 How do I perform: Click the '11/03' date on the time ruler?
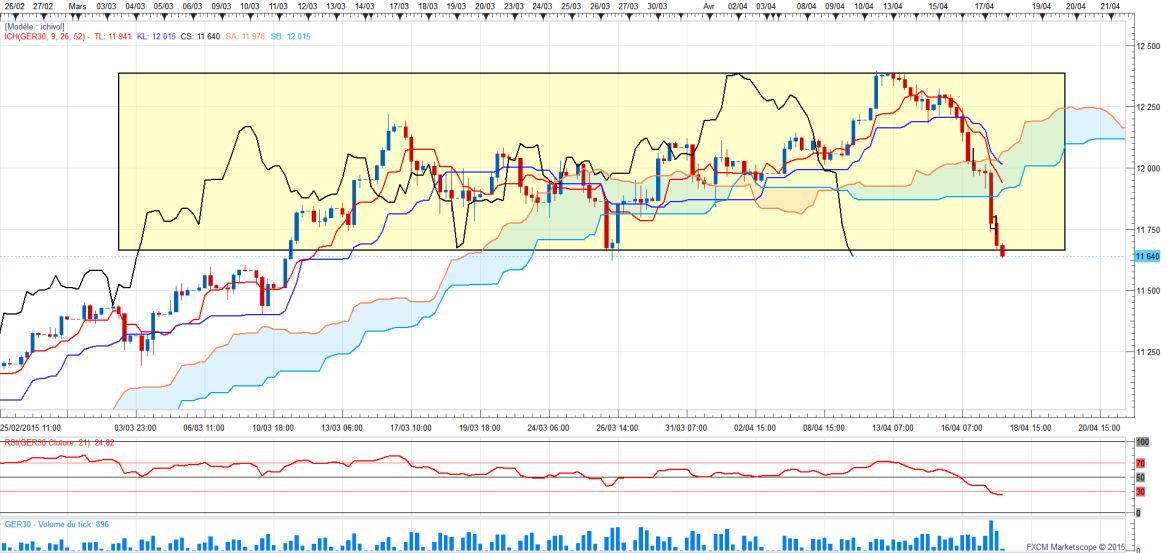278,5
